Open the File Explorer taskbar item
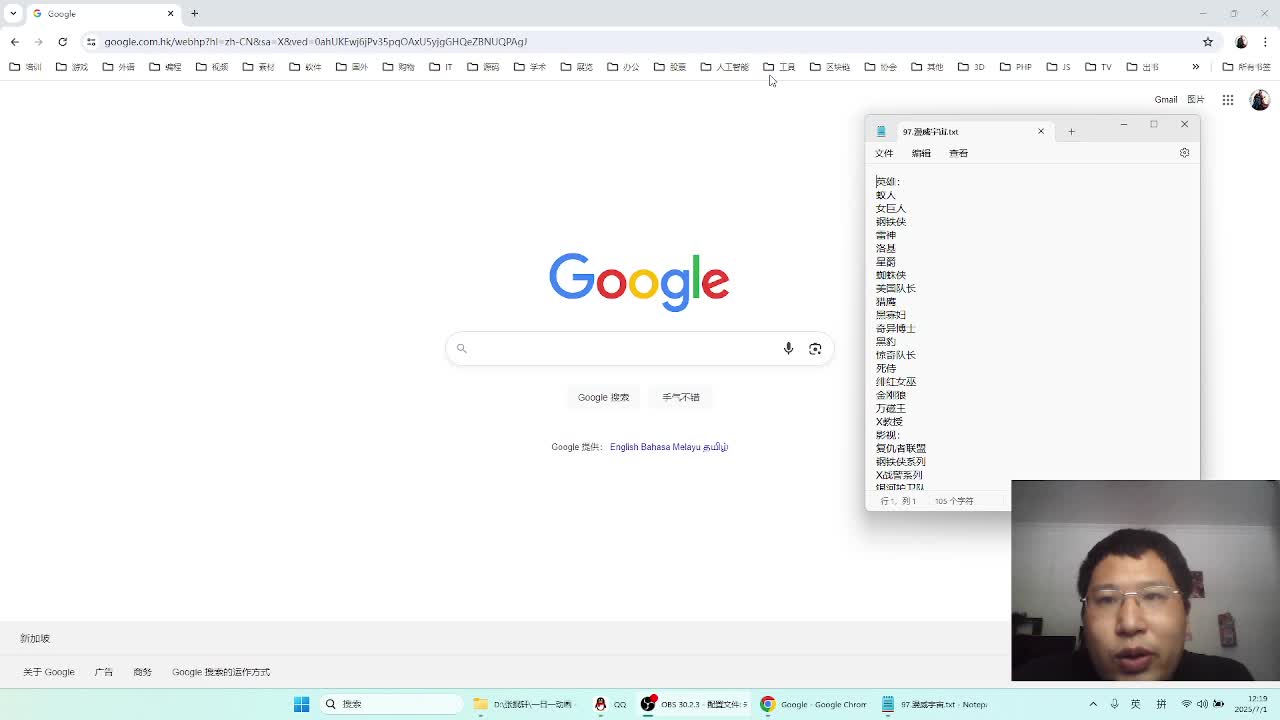 coord(525,704)
